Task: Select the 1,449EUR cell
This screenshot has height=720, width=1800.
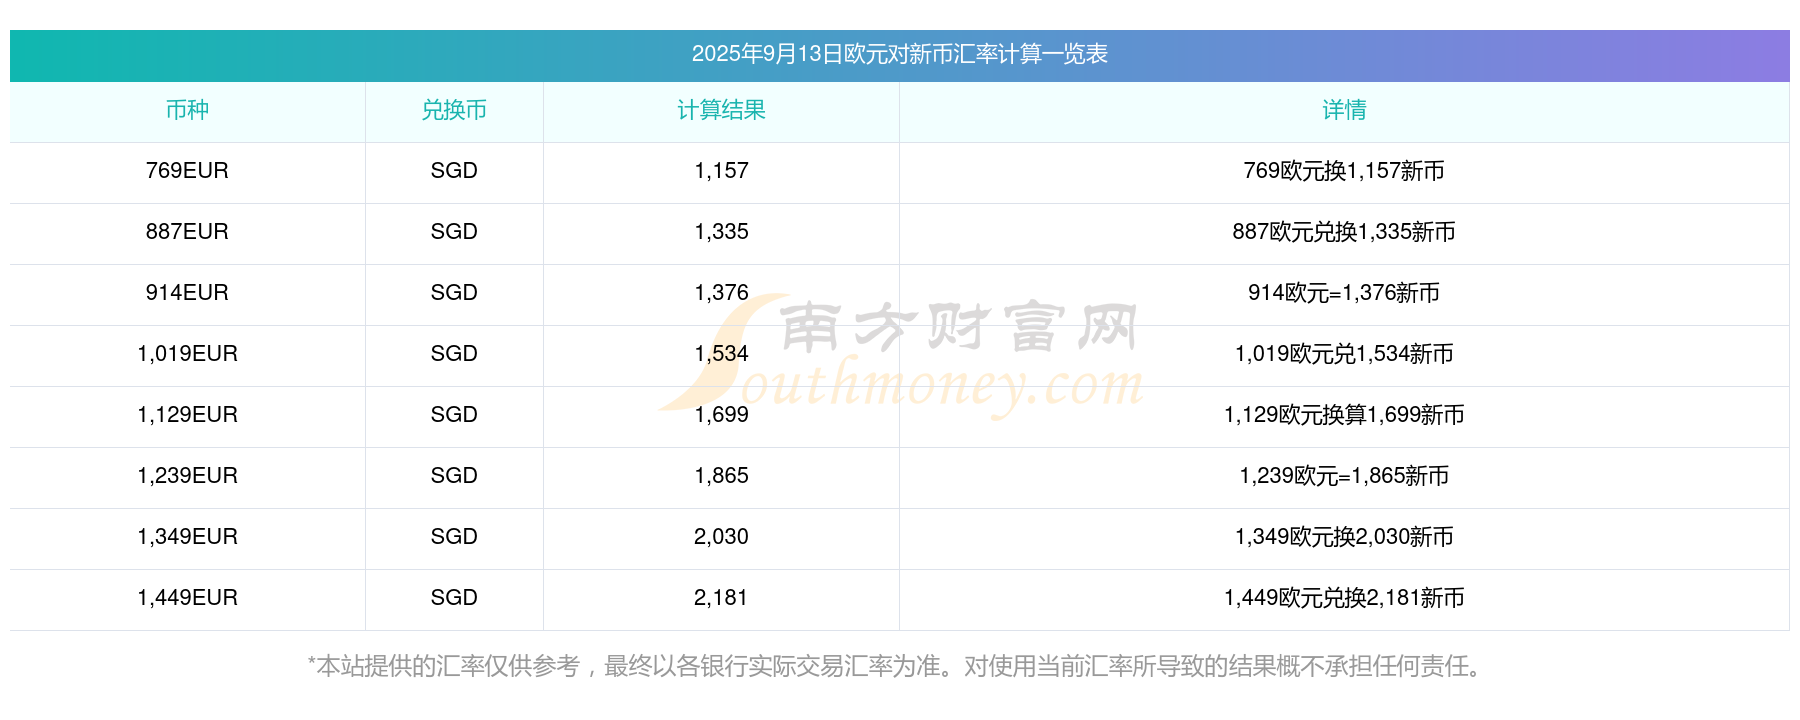Action: point(187,598)
